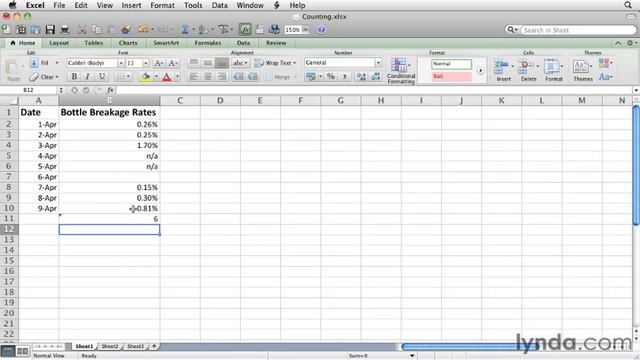Open the Fill dropdown in Edit group

57,63
